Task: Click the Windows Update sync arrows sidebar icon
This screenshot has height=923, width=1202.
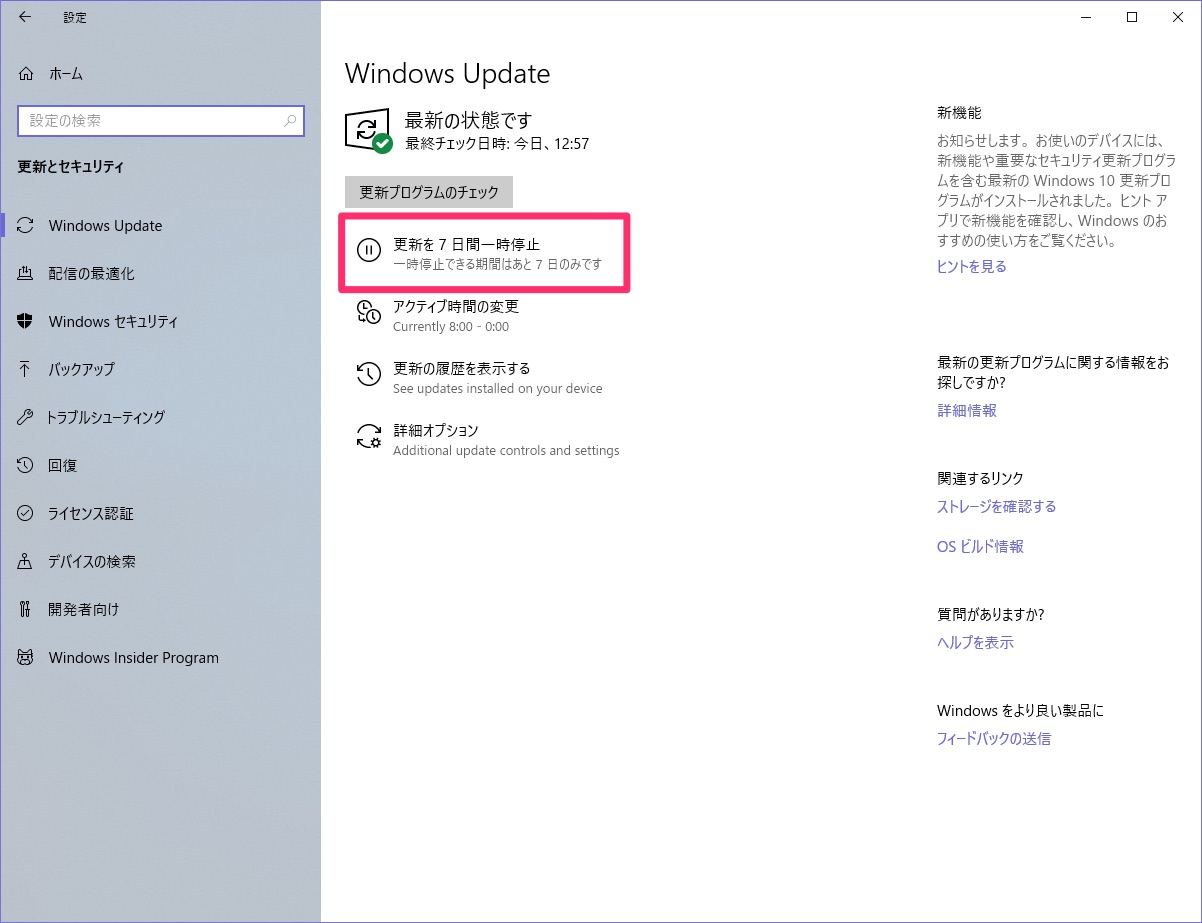Action: [x=26, y=225]
